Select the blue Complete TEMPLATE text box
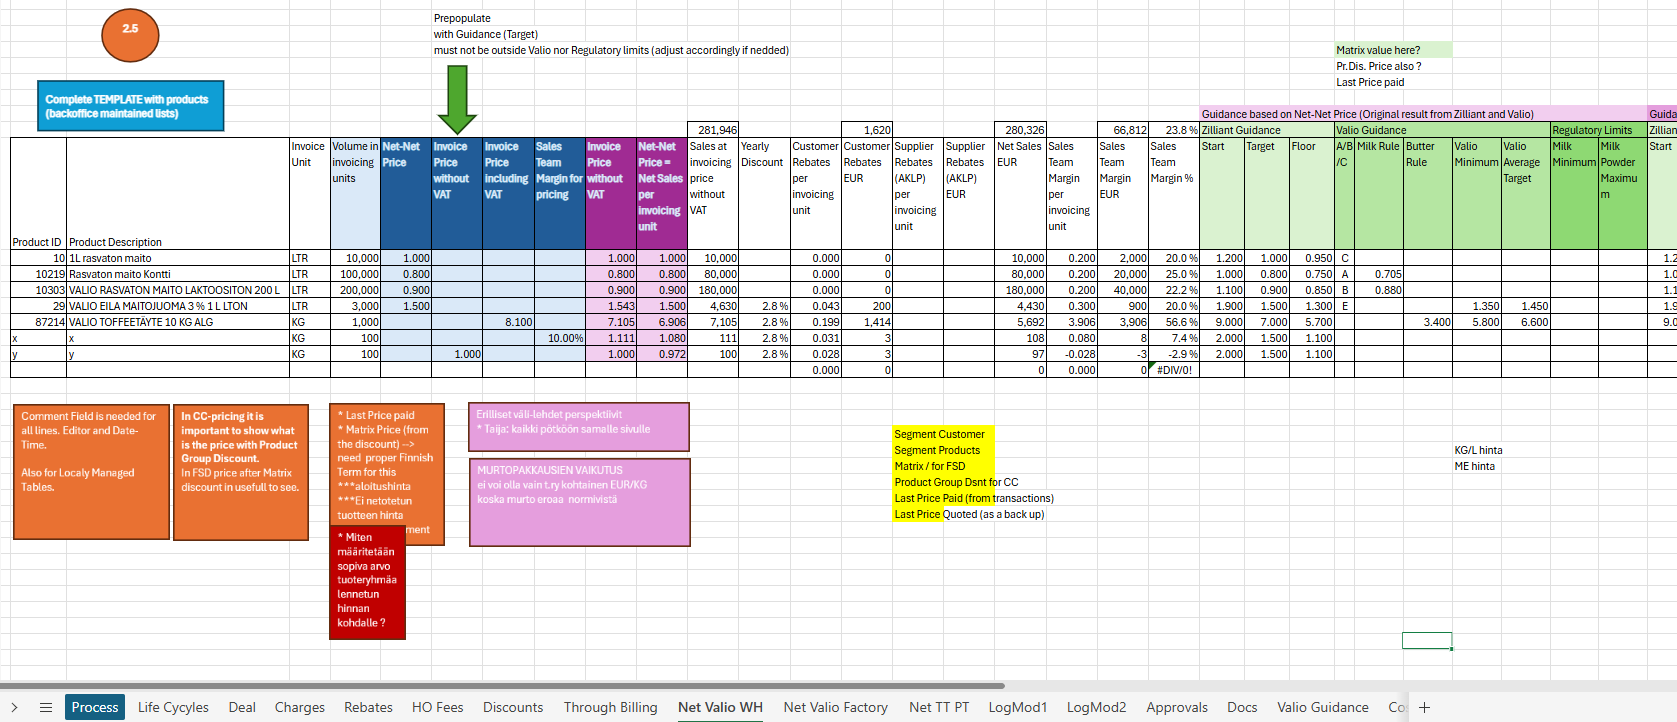 [130, 106]
